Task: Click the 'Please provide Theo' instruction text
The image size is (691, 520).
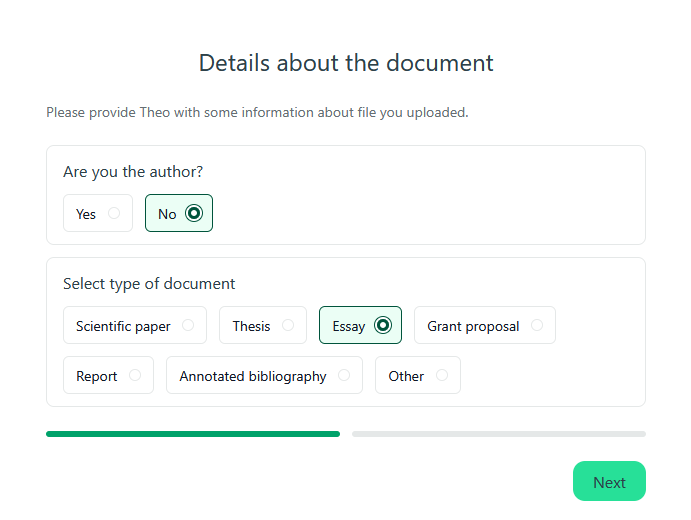Action: (x=257, y=113)
